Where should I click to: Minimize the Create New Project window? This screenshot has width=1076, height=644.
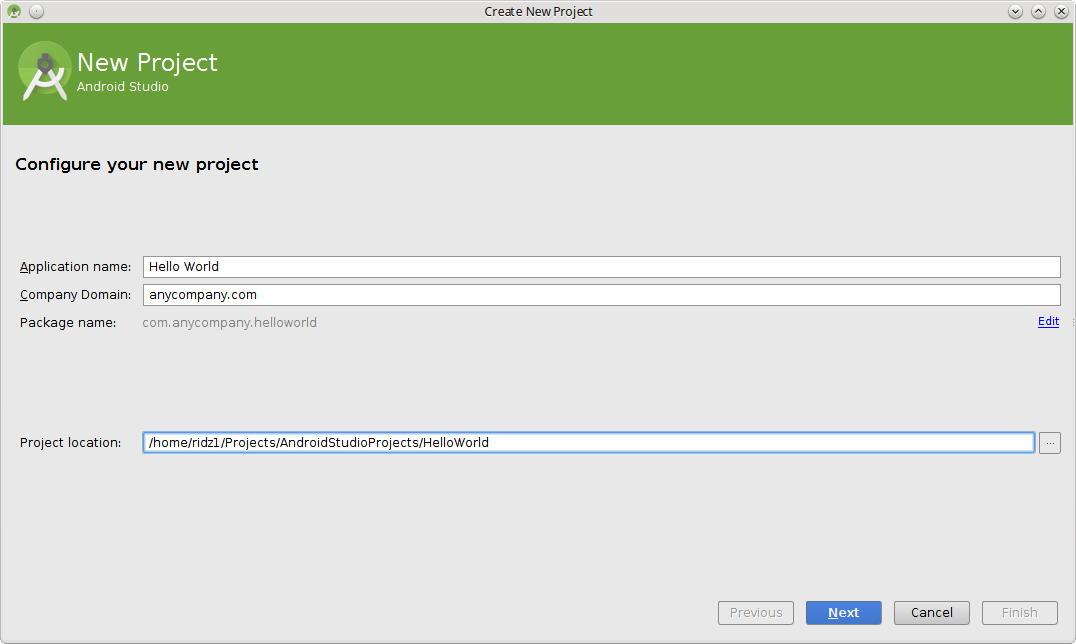(1015, 12)
